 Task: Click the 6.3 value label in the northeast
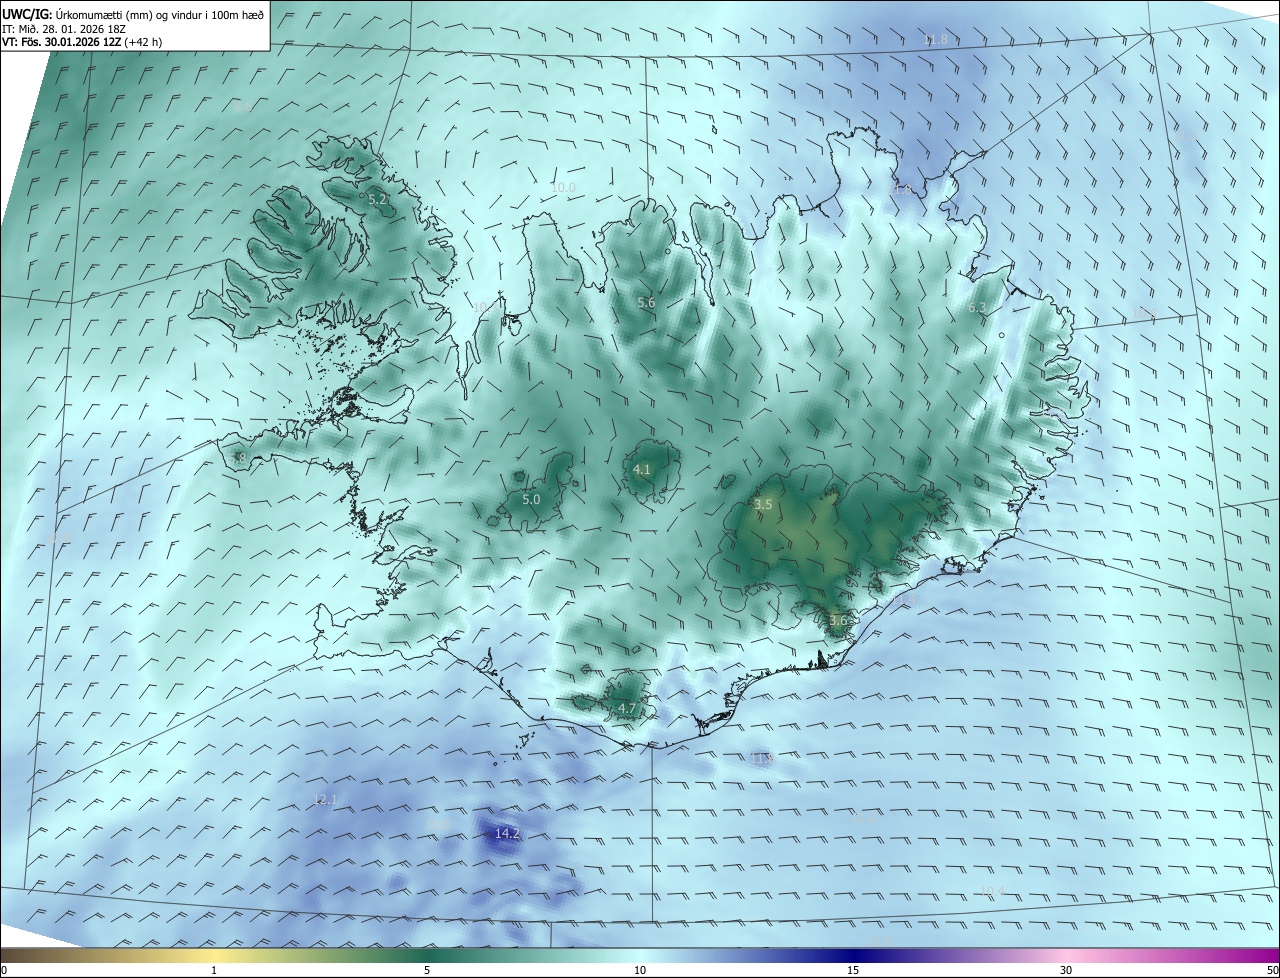pos(977,308)
